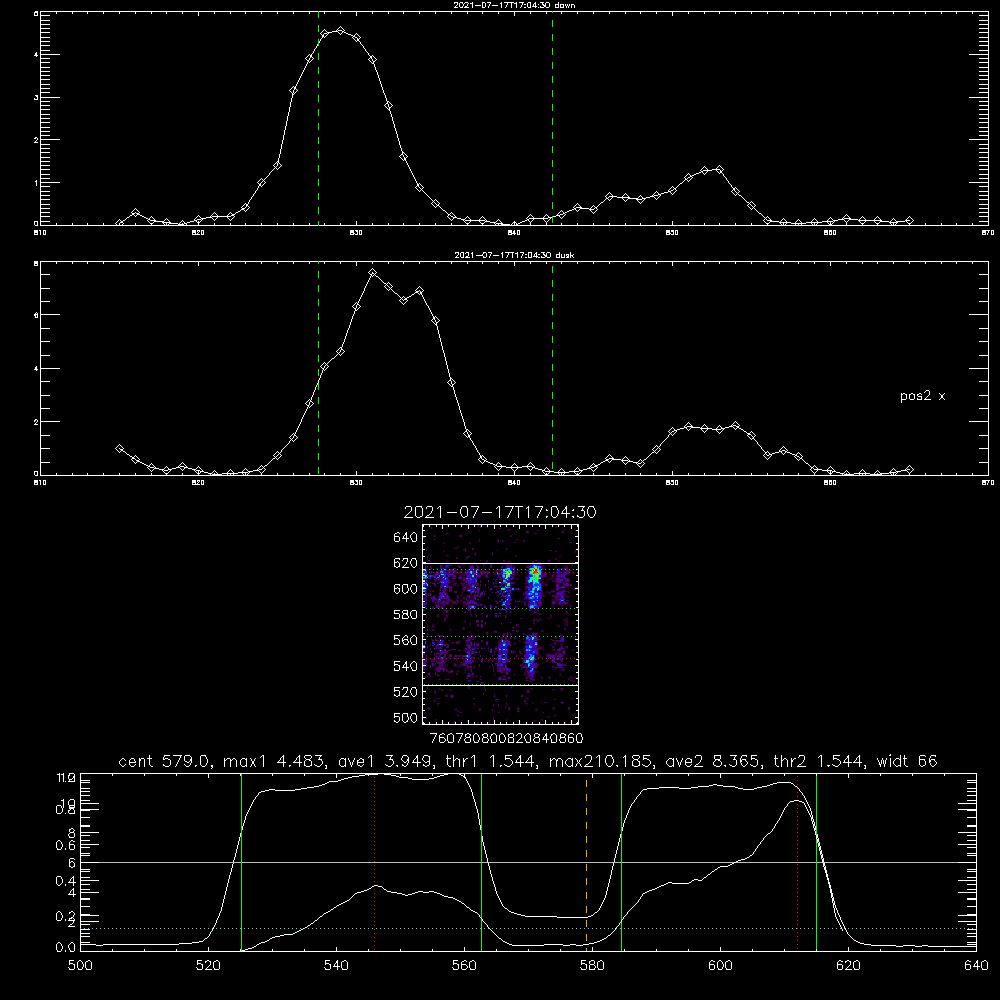Click the green vertical line at 615 in bottom plot

pos(816,861)
